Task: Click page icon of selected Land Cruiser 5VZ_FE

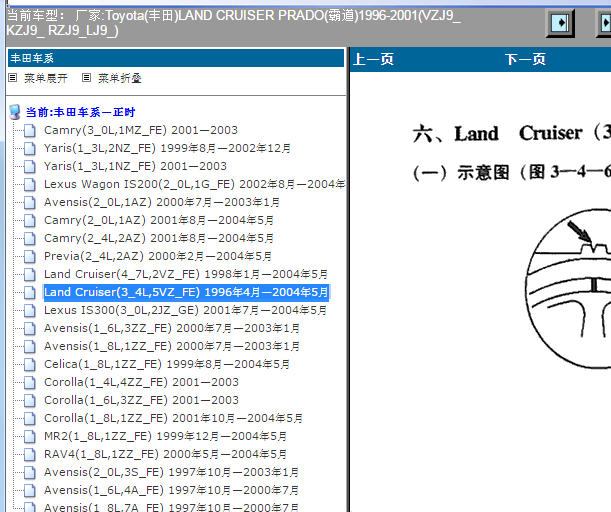Action: [30, 292]
